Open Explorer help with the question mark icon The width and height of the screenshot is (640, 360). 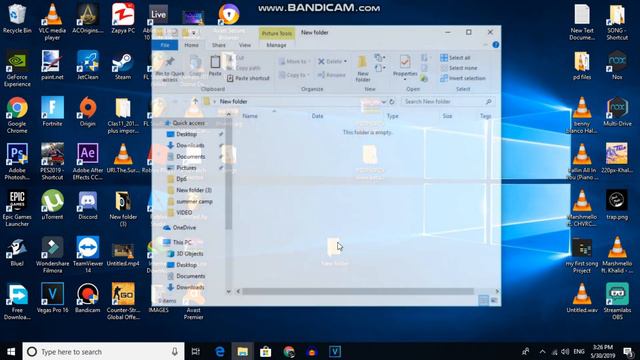[496, 44]
